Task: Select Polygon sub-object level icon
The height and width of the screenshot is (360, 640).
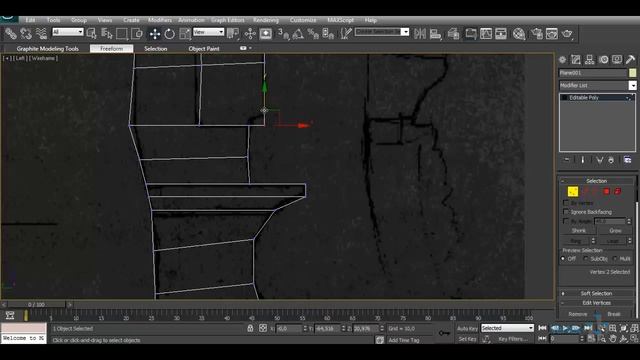Action: tap(607, 191)
